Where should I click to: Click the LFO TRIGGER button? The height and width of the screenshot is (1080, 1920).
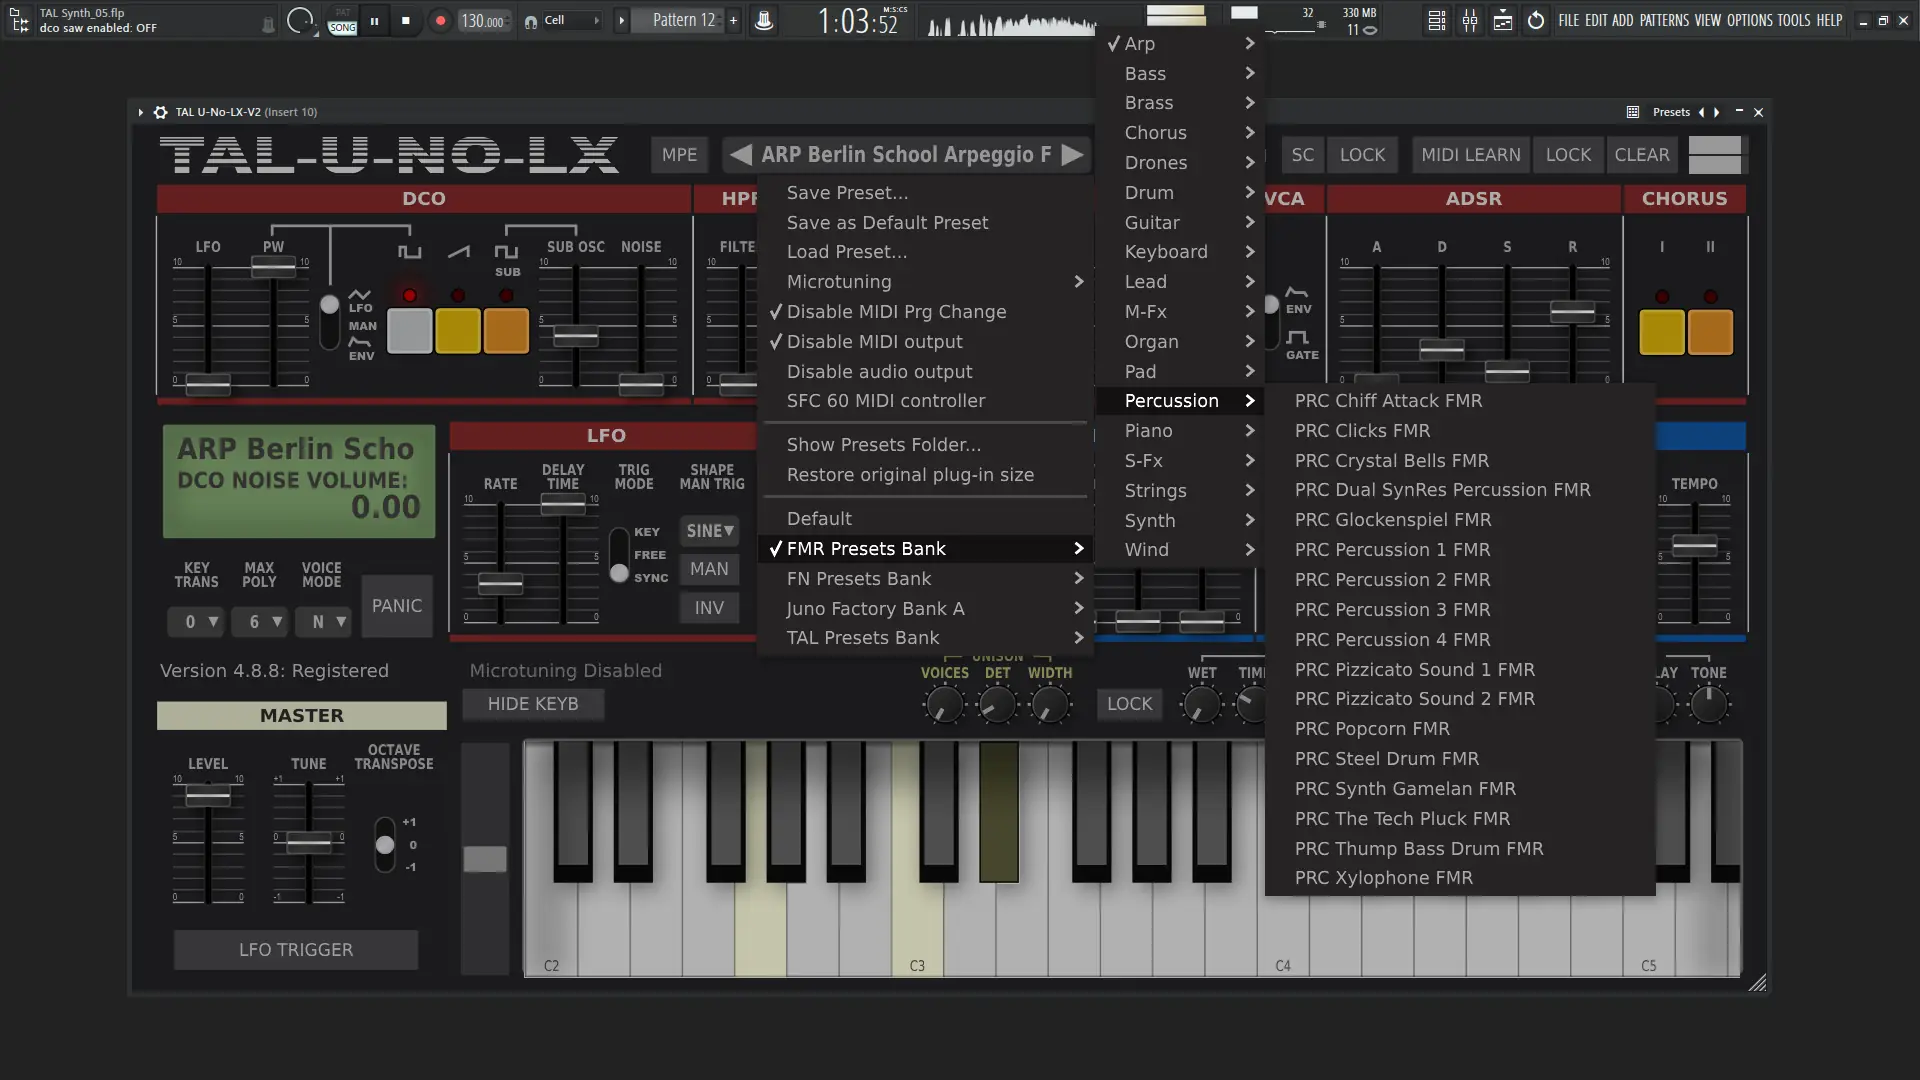pos(296,950)
